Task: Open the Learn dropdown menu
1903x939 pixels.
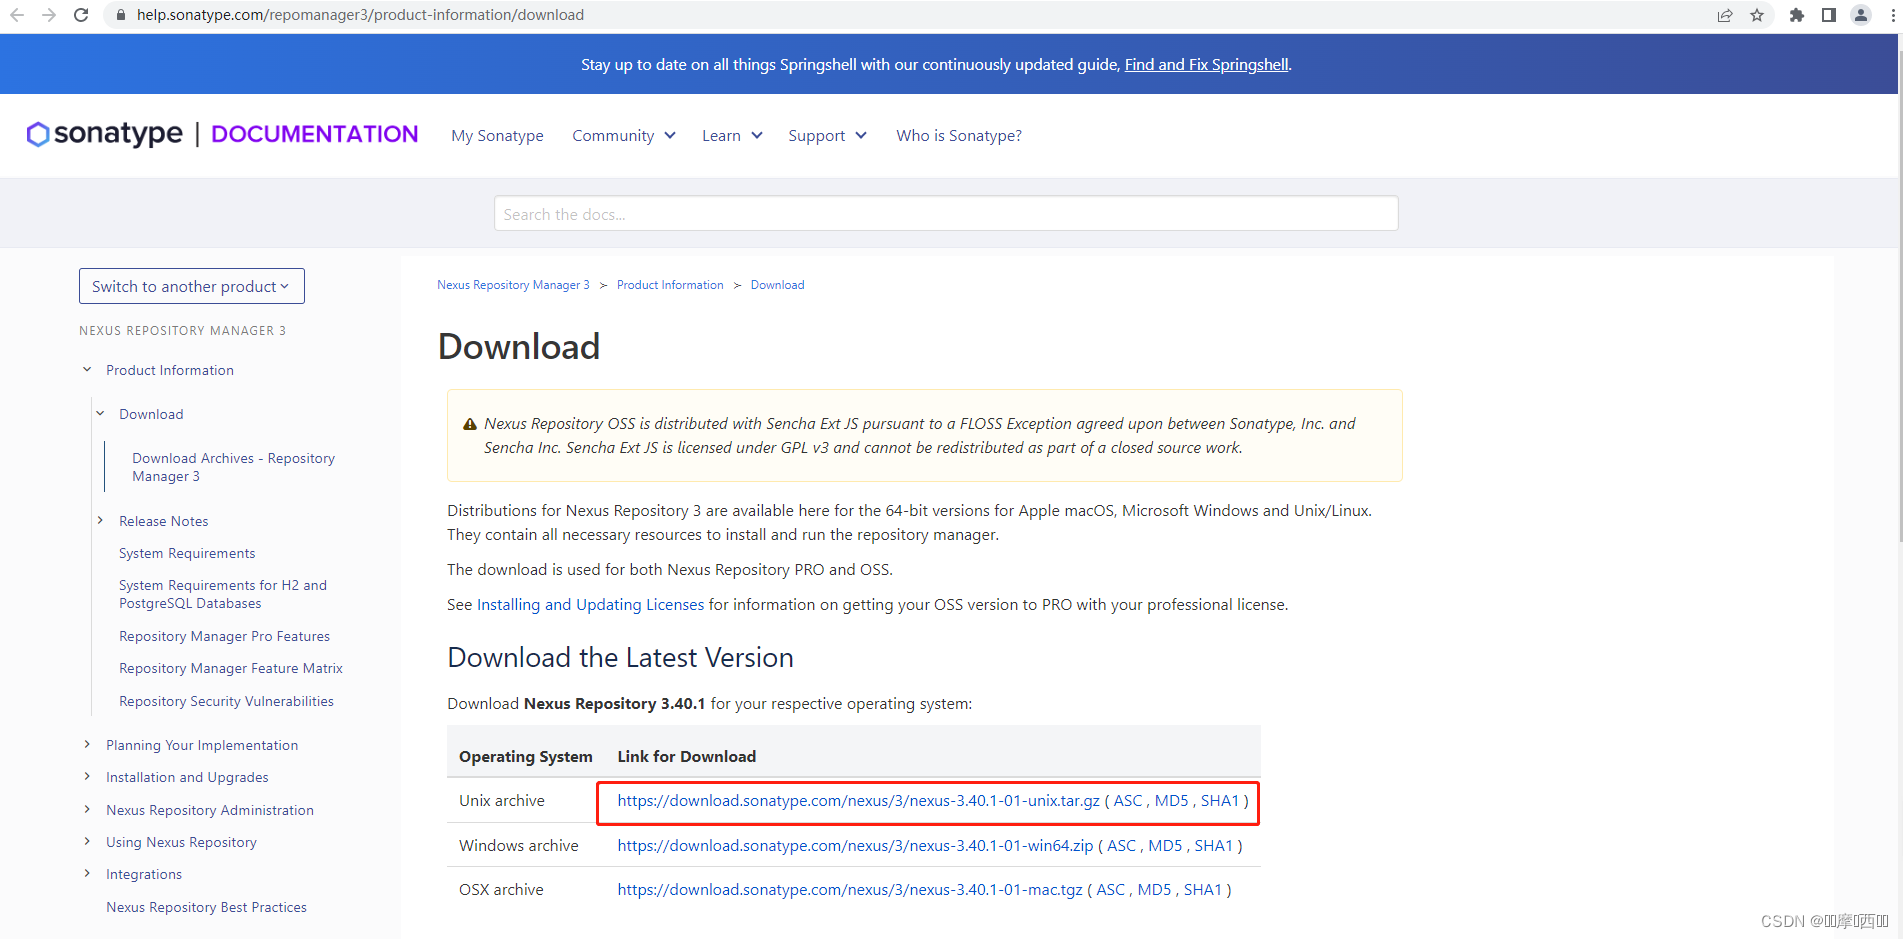Action: [x=732, y=136]
